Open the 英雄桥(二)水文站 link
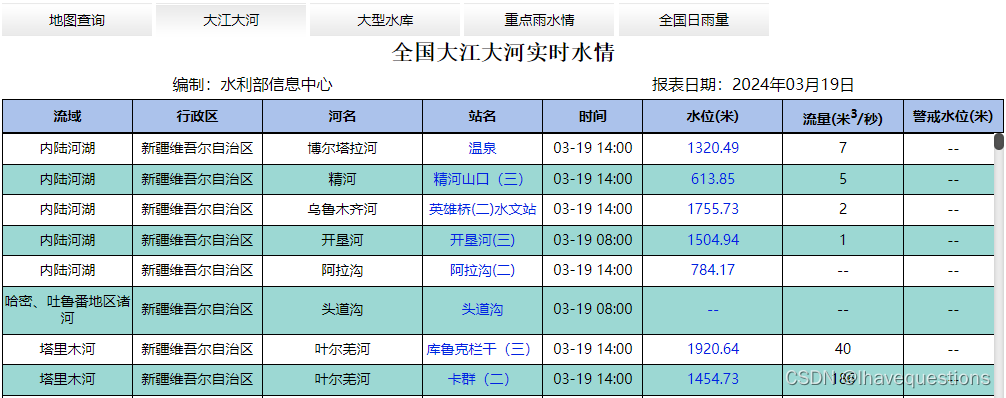 click(x=482, y=209)
